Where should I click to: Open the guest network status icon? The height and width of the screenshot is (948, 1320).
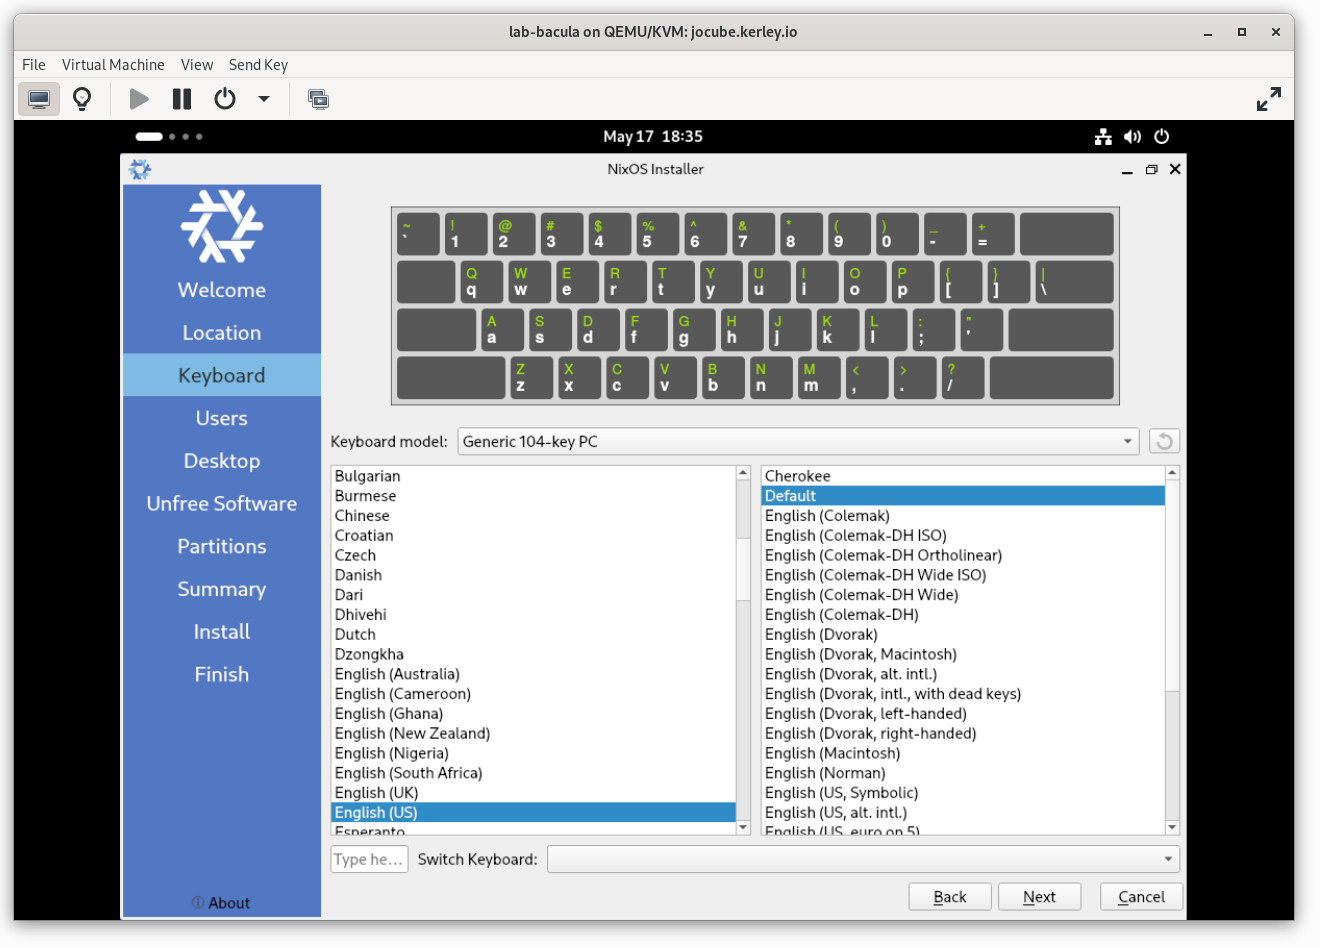pyautogui.click(x=1103, y=137)
